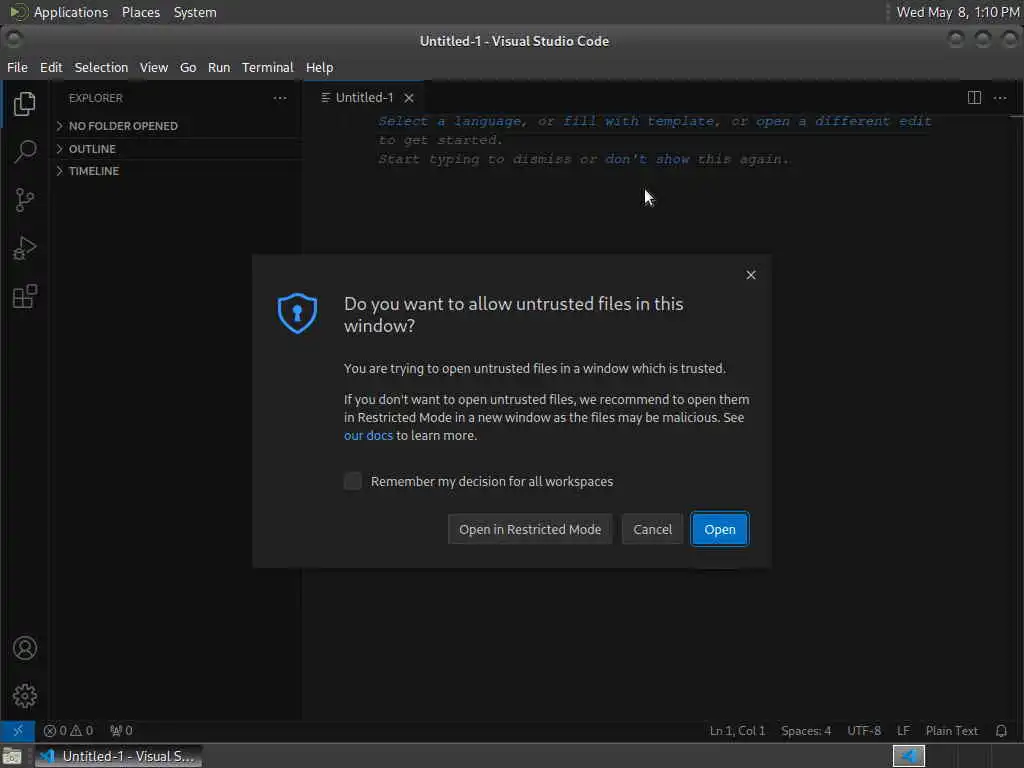Screen dimensions: 1024x768
Task: Click the blue Open button
Action: (x=720, y=529)
